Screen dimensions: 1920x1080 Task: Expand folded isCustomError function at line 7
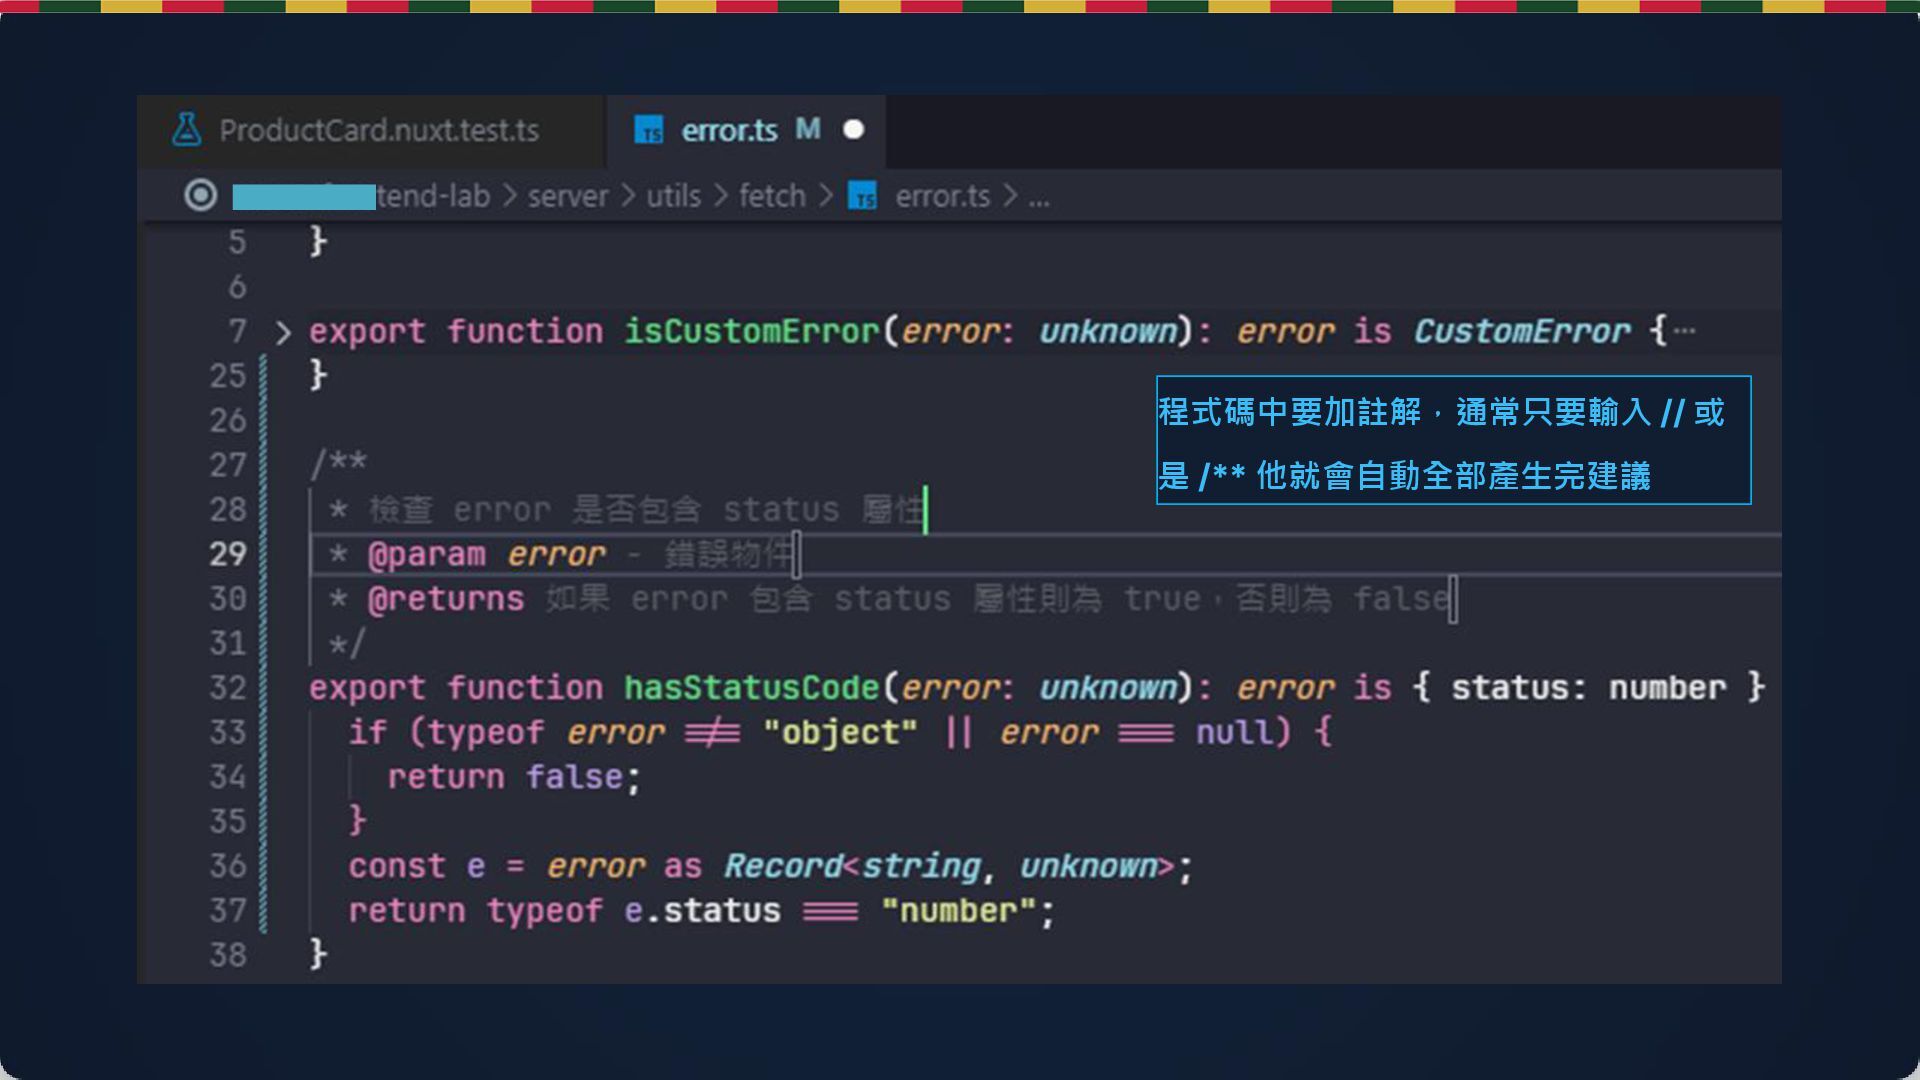tap(283, 332)
